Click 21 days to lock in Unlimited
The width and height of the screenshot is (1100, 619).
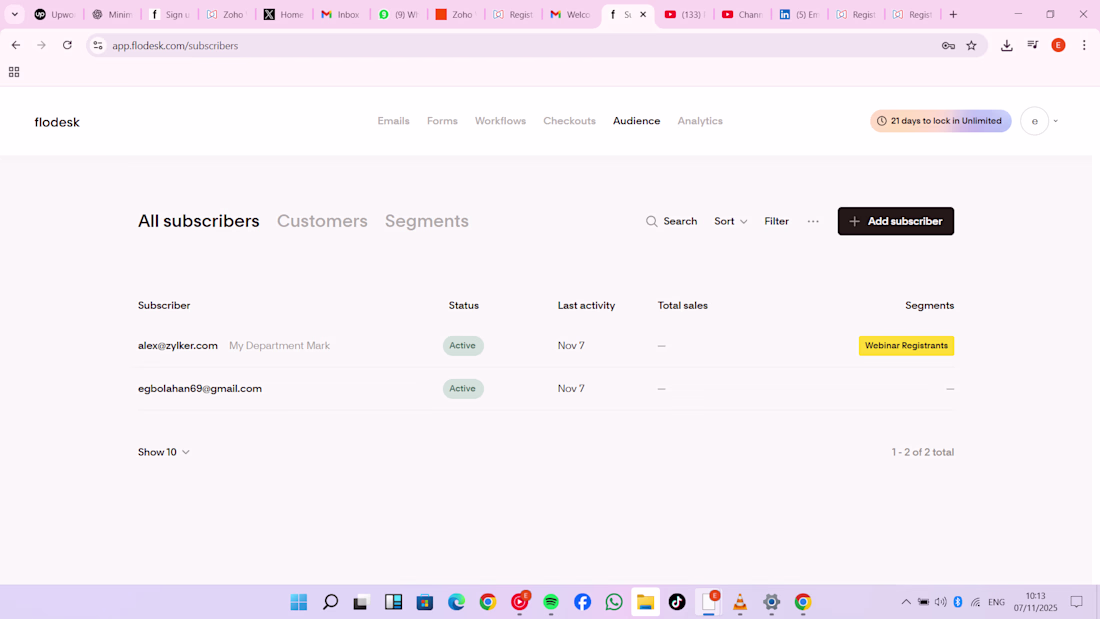click(x=941, y=121)
